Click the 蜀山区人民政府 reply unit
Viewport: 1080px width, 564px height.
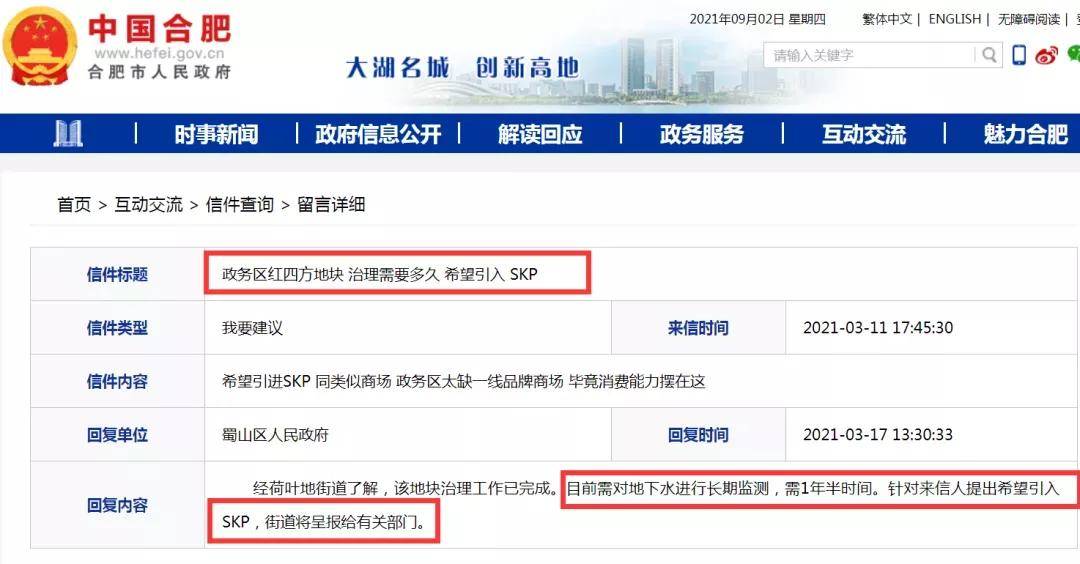tap(276, 435)
